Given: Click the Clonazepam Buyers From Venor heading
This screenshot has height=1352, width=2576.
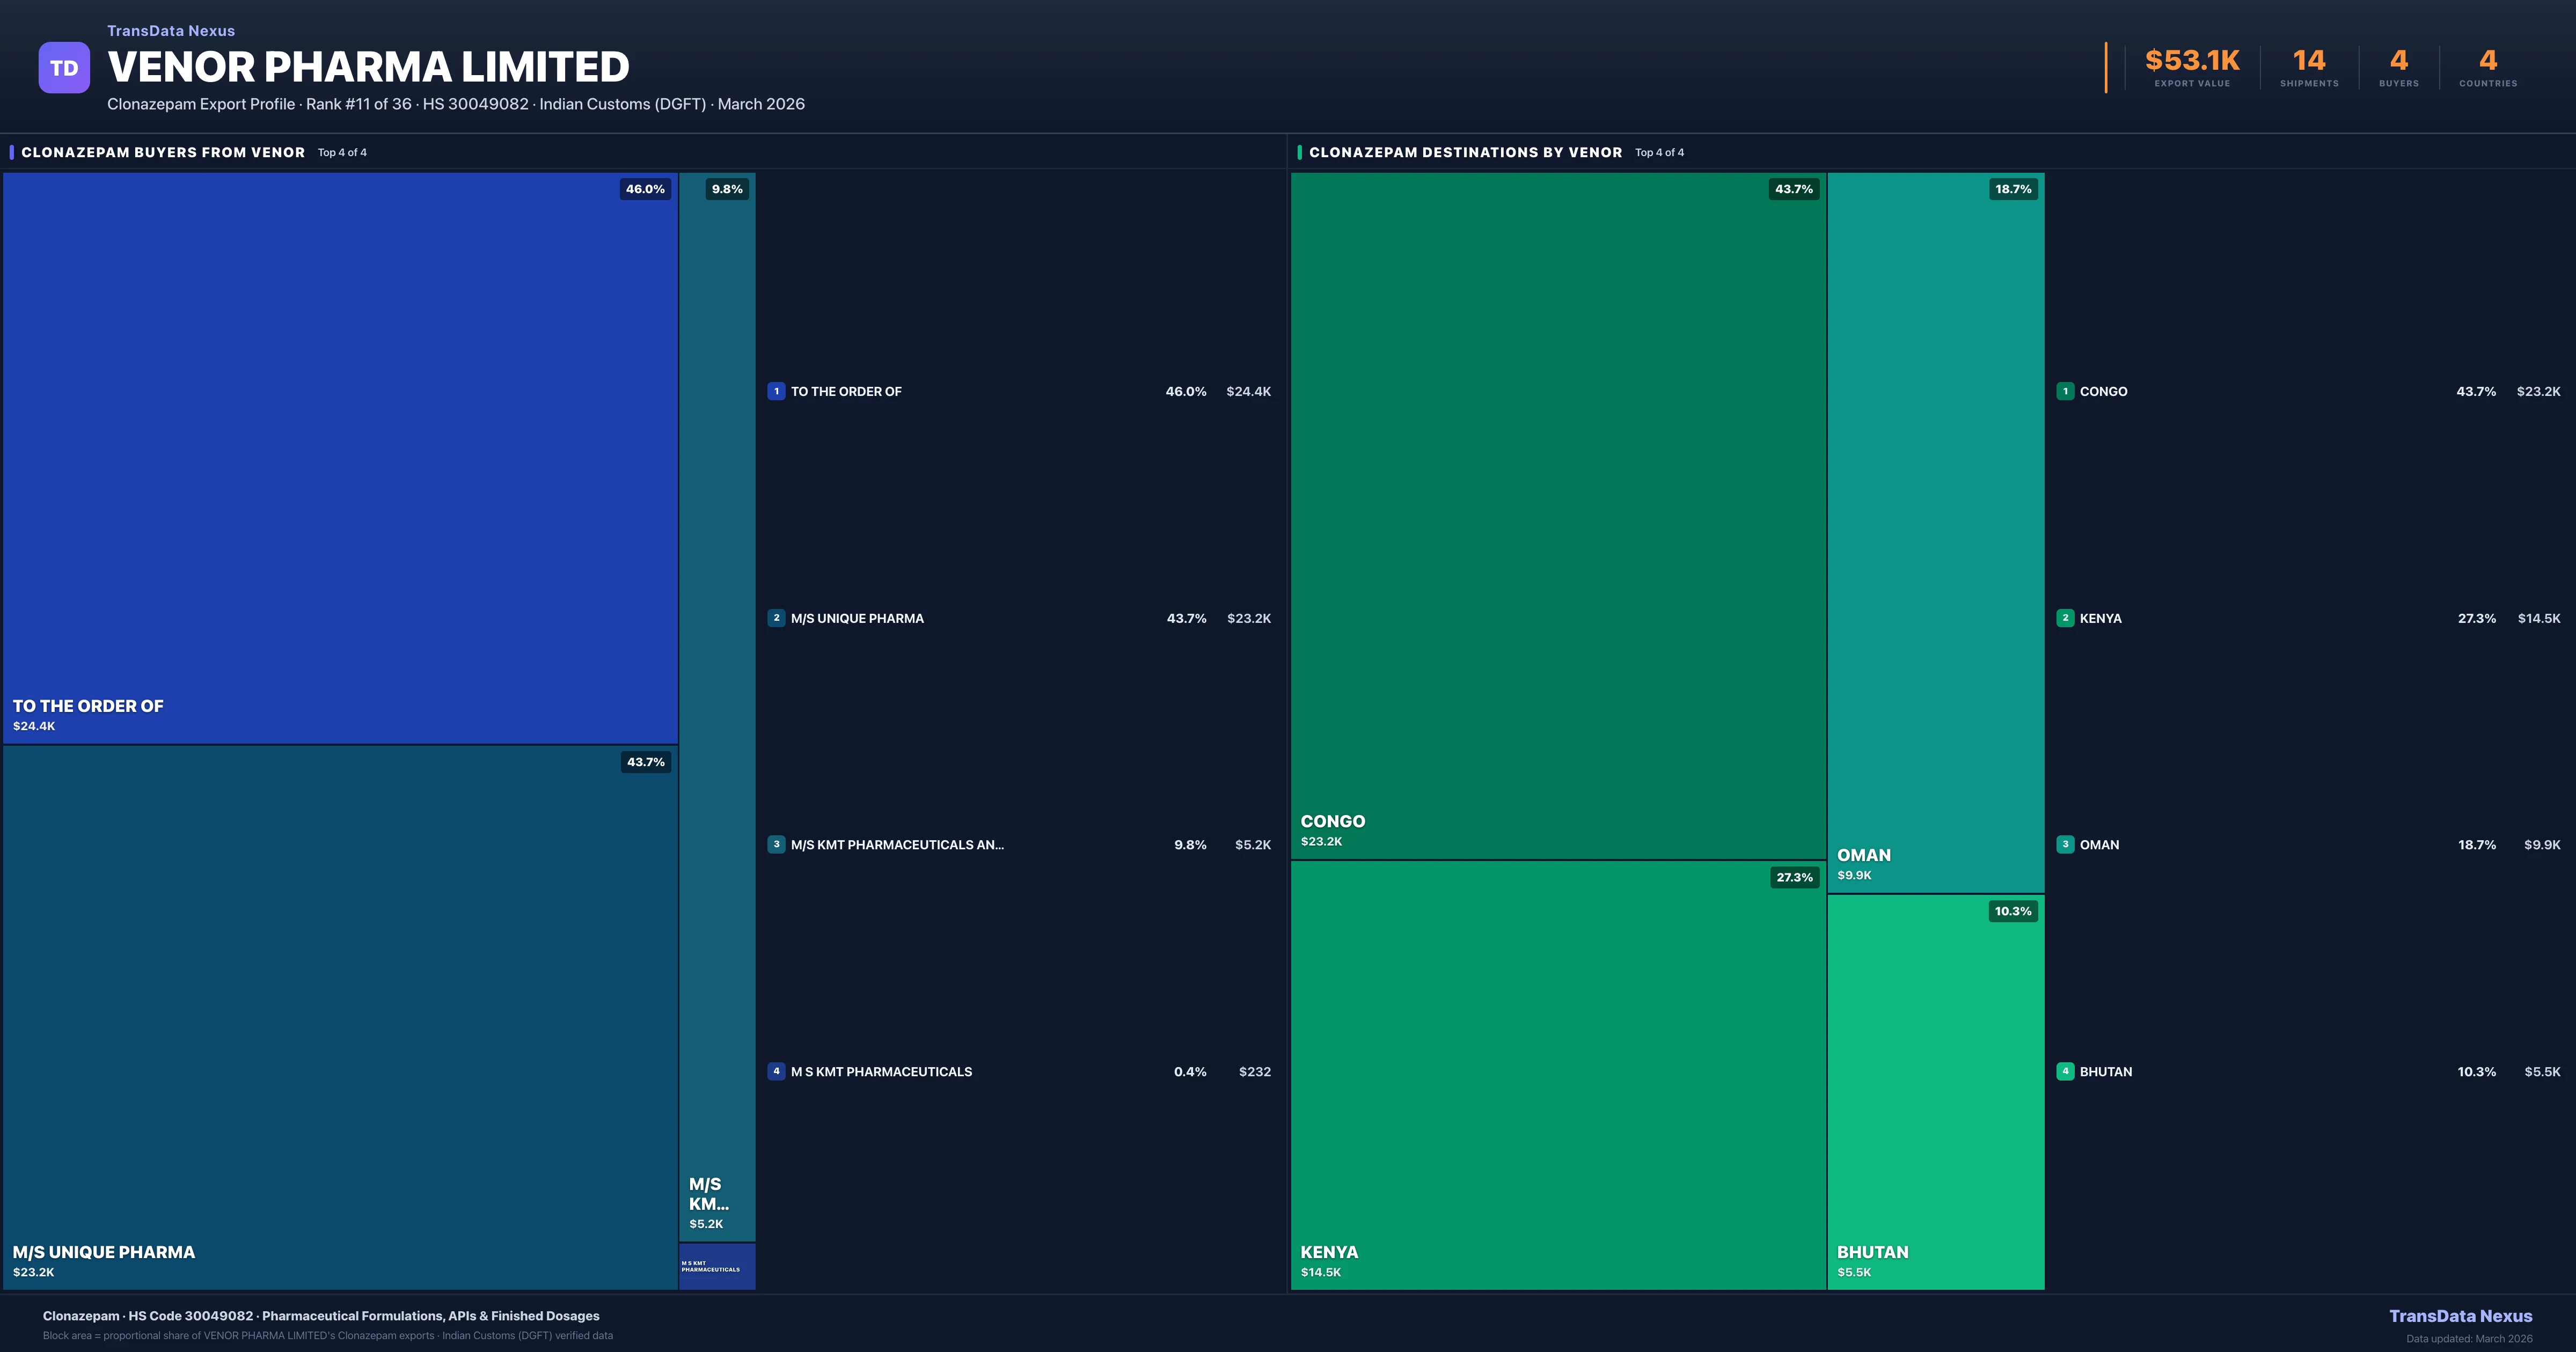Looking at the screenshot, I should tap(163, 152).
